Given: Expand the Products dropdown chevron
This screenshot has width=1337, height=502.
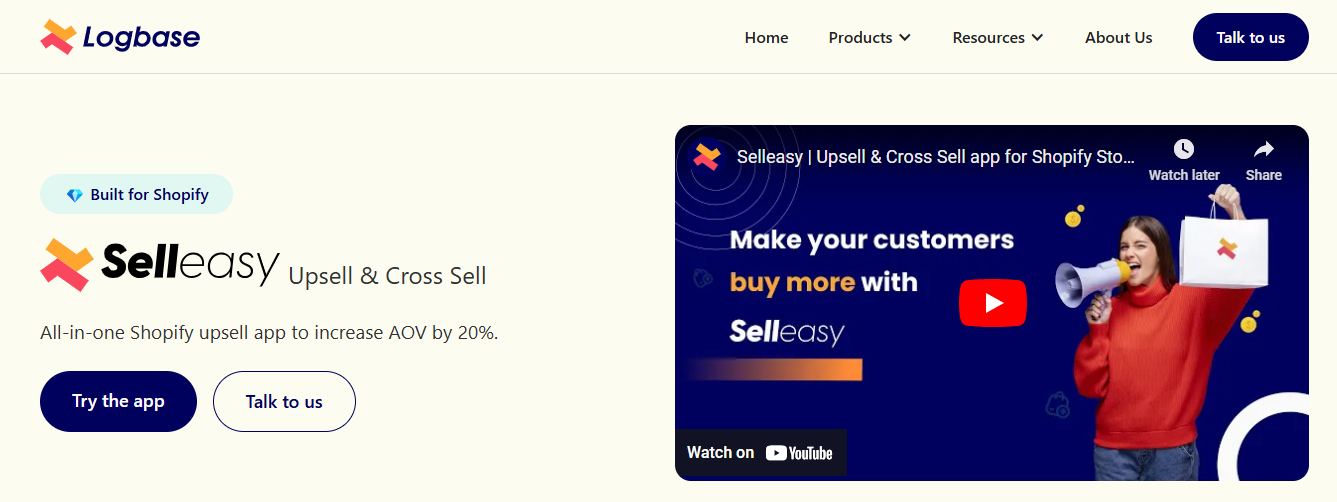Looking at the screenshot, I should (x=905, y=38).
